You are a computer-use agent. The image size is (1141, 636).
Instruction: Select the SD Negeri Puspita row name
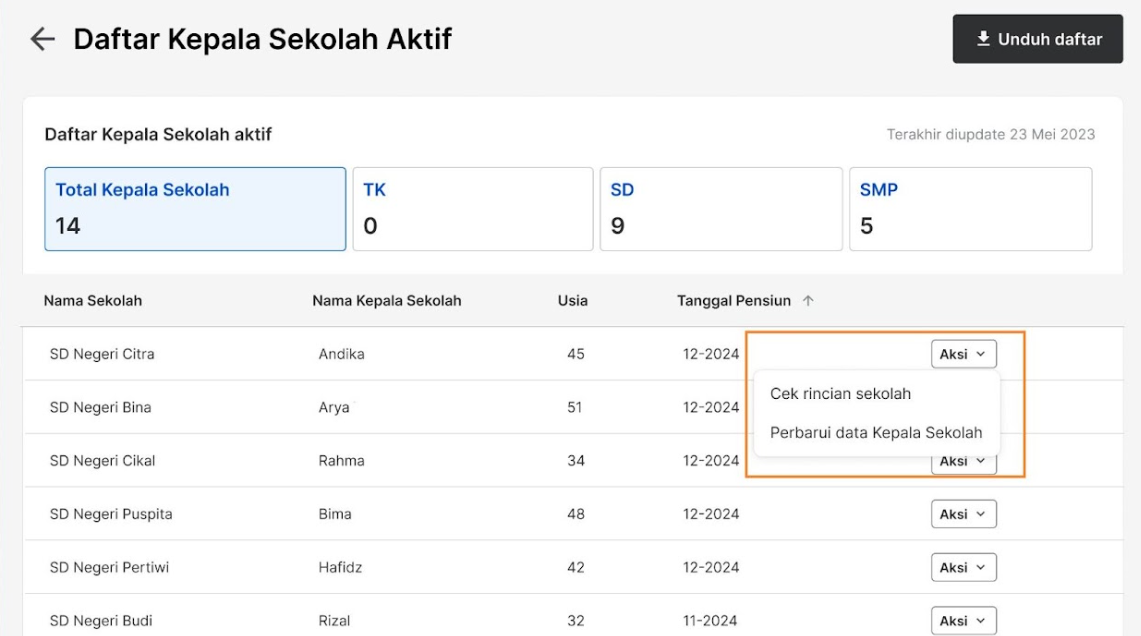[x=111, y=514]
